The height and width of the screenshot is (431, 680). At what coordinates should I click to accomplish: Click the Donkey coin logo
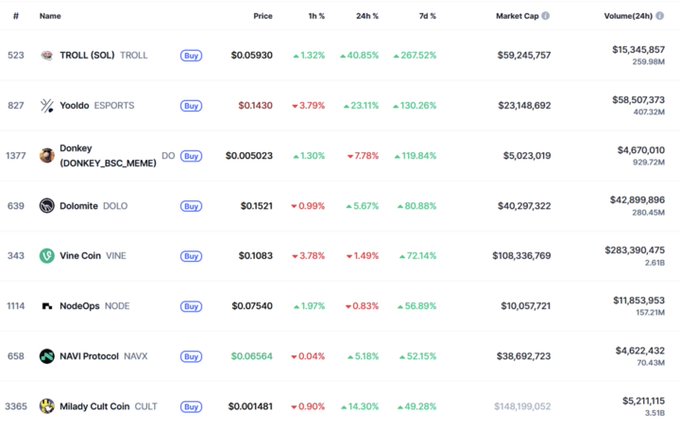tap(47, 155)
